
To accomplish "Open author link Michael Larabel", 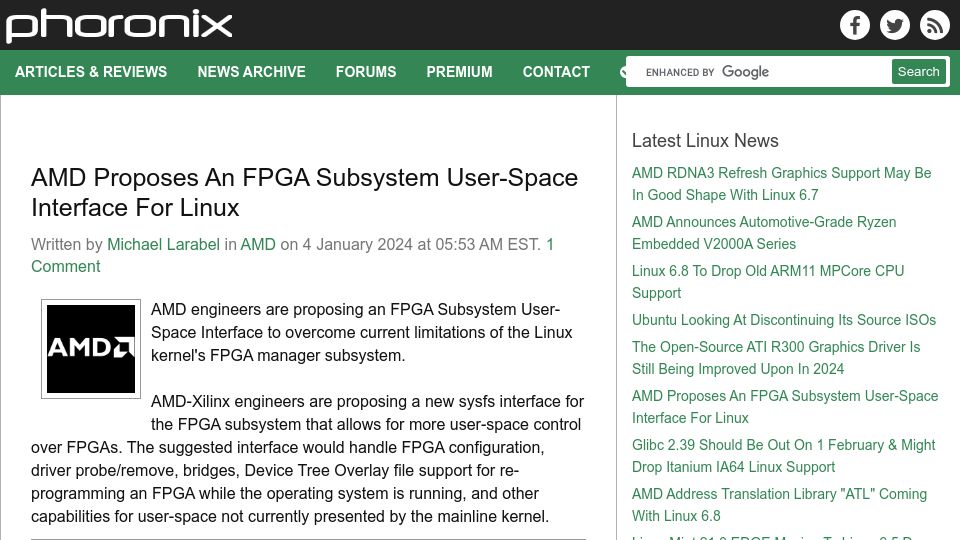I will 163,244.
